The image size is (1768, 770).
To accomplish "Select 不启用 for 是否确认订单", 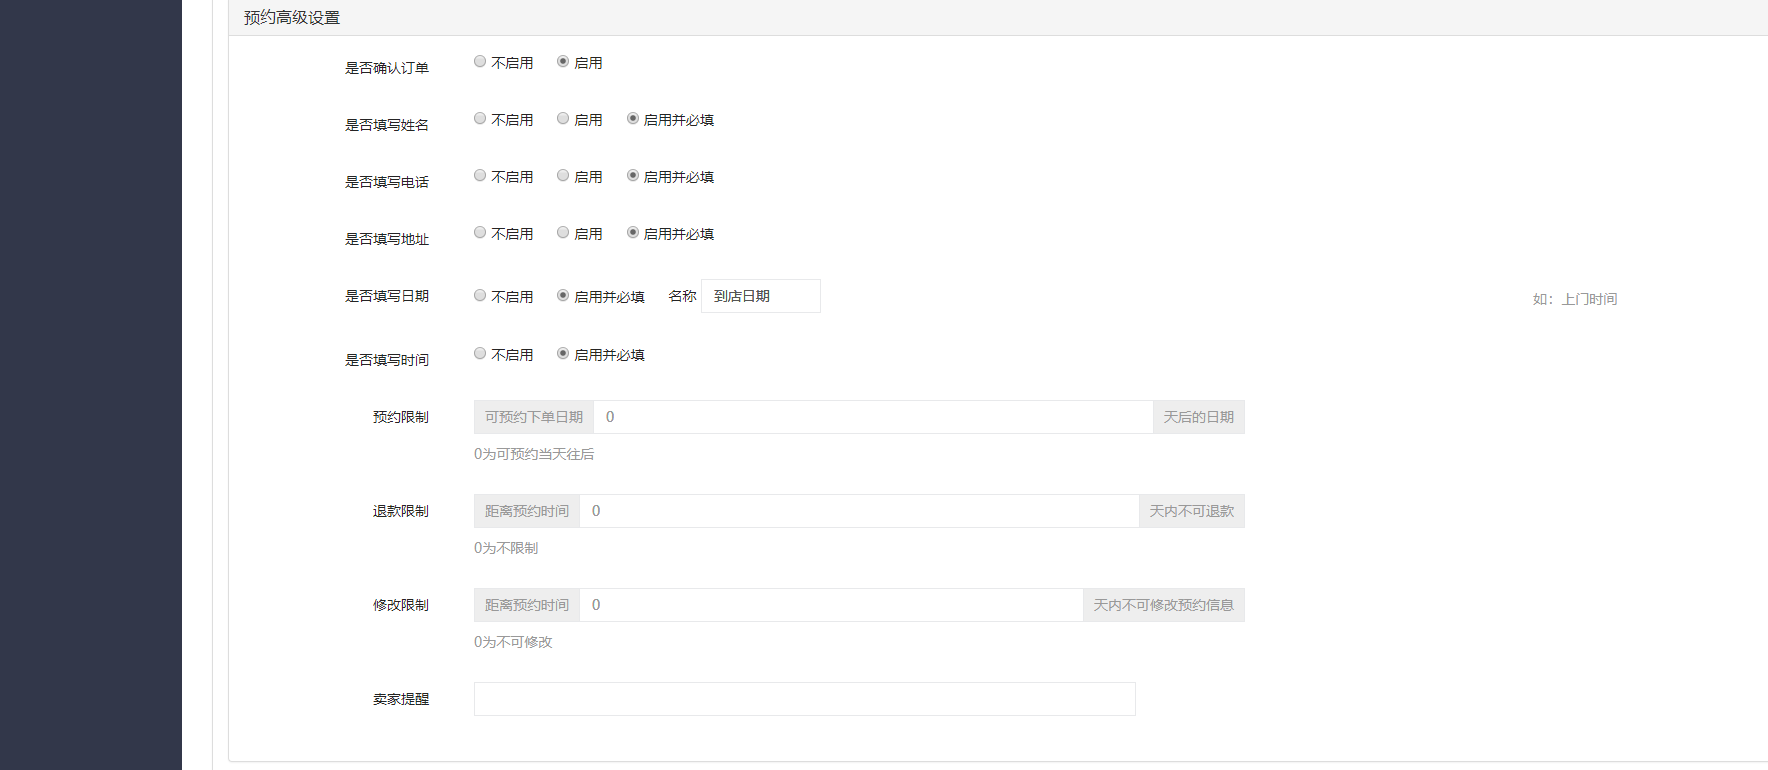I will [480, 62].
